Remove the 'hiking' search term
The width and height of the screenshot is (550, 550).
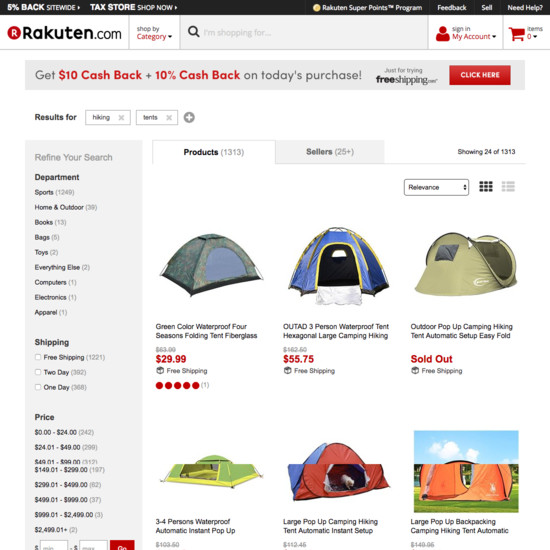tap(121, 118)
